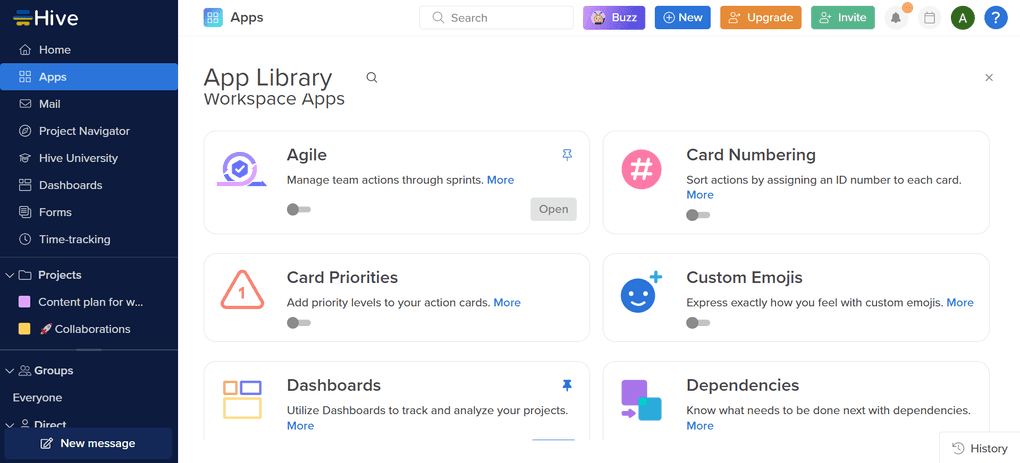The height and width of the screenshot is (463, 1020).
Task: Click the Card Numbering title
Action: (x=751, y=155)
